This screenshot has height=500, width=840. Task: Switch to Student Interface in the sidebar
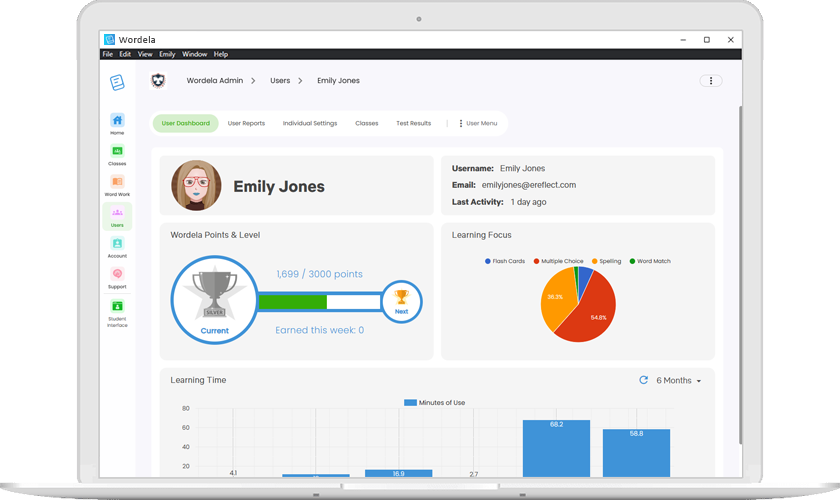point(117,313)
